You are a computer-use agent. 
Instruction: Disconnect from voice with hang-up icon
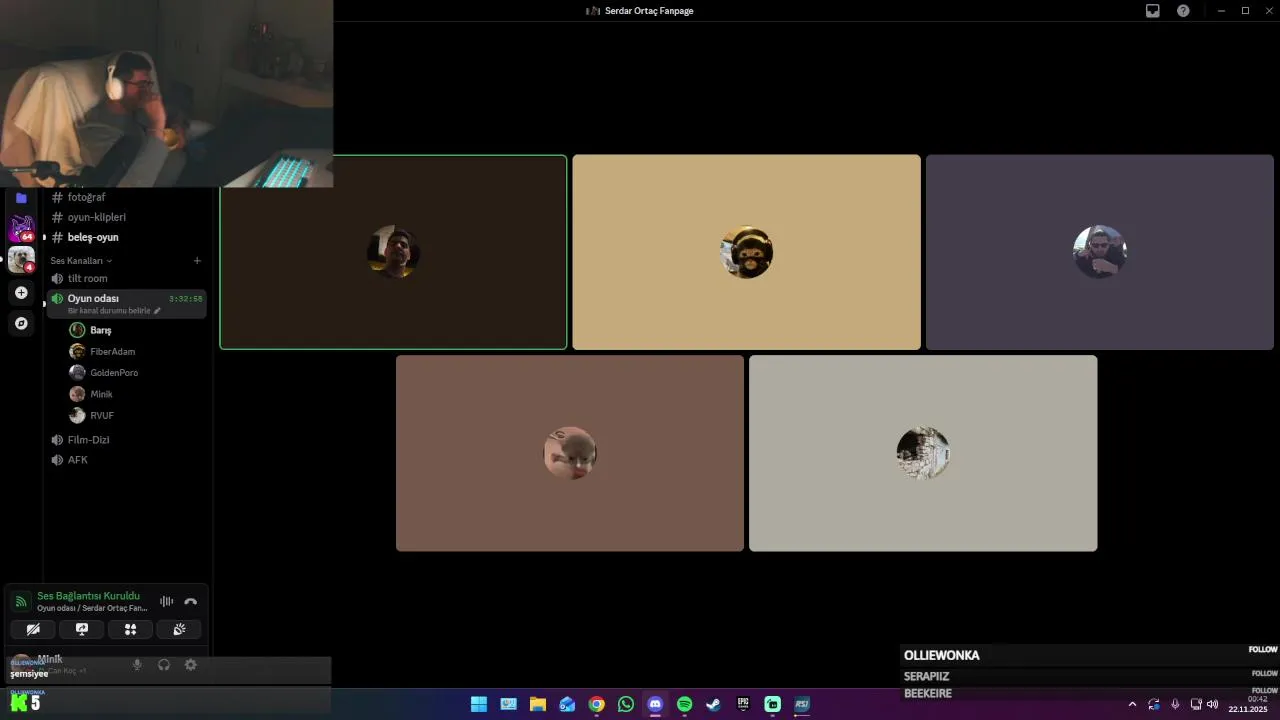(x=191, y=601)
